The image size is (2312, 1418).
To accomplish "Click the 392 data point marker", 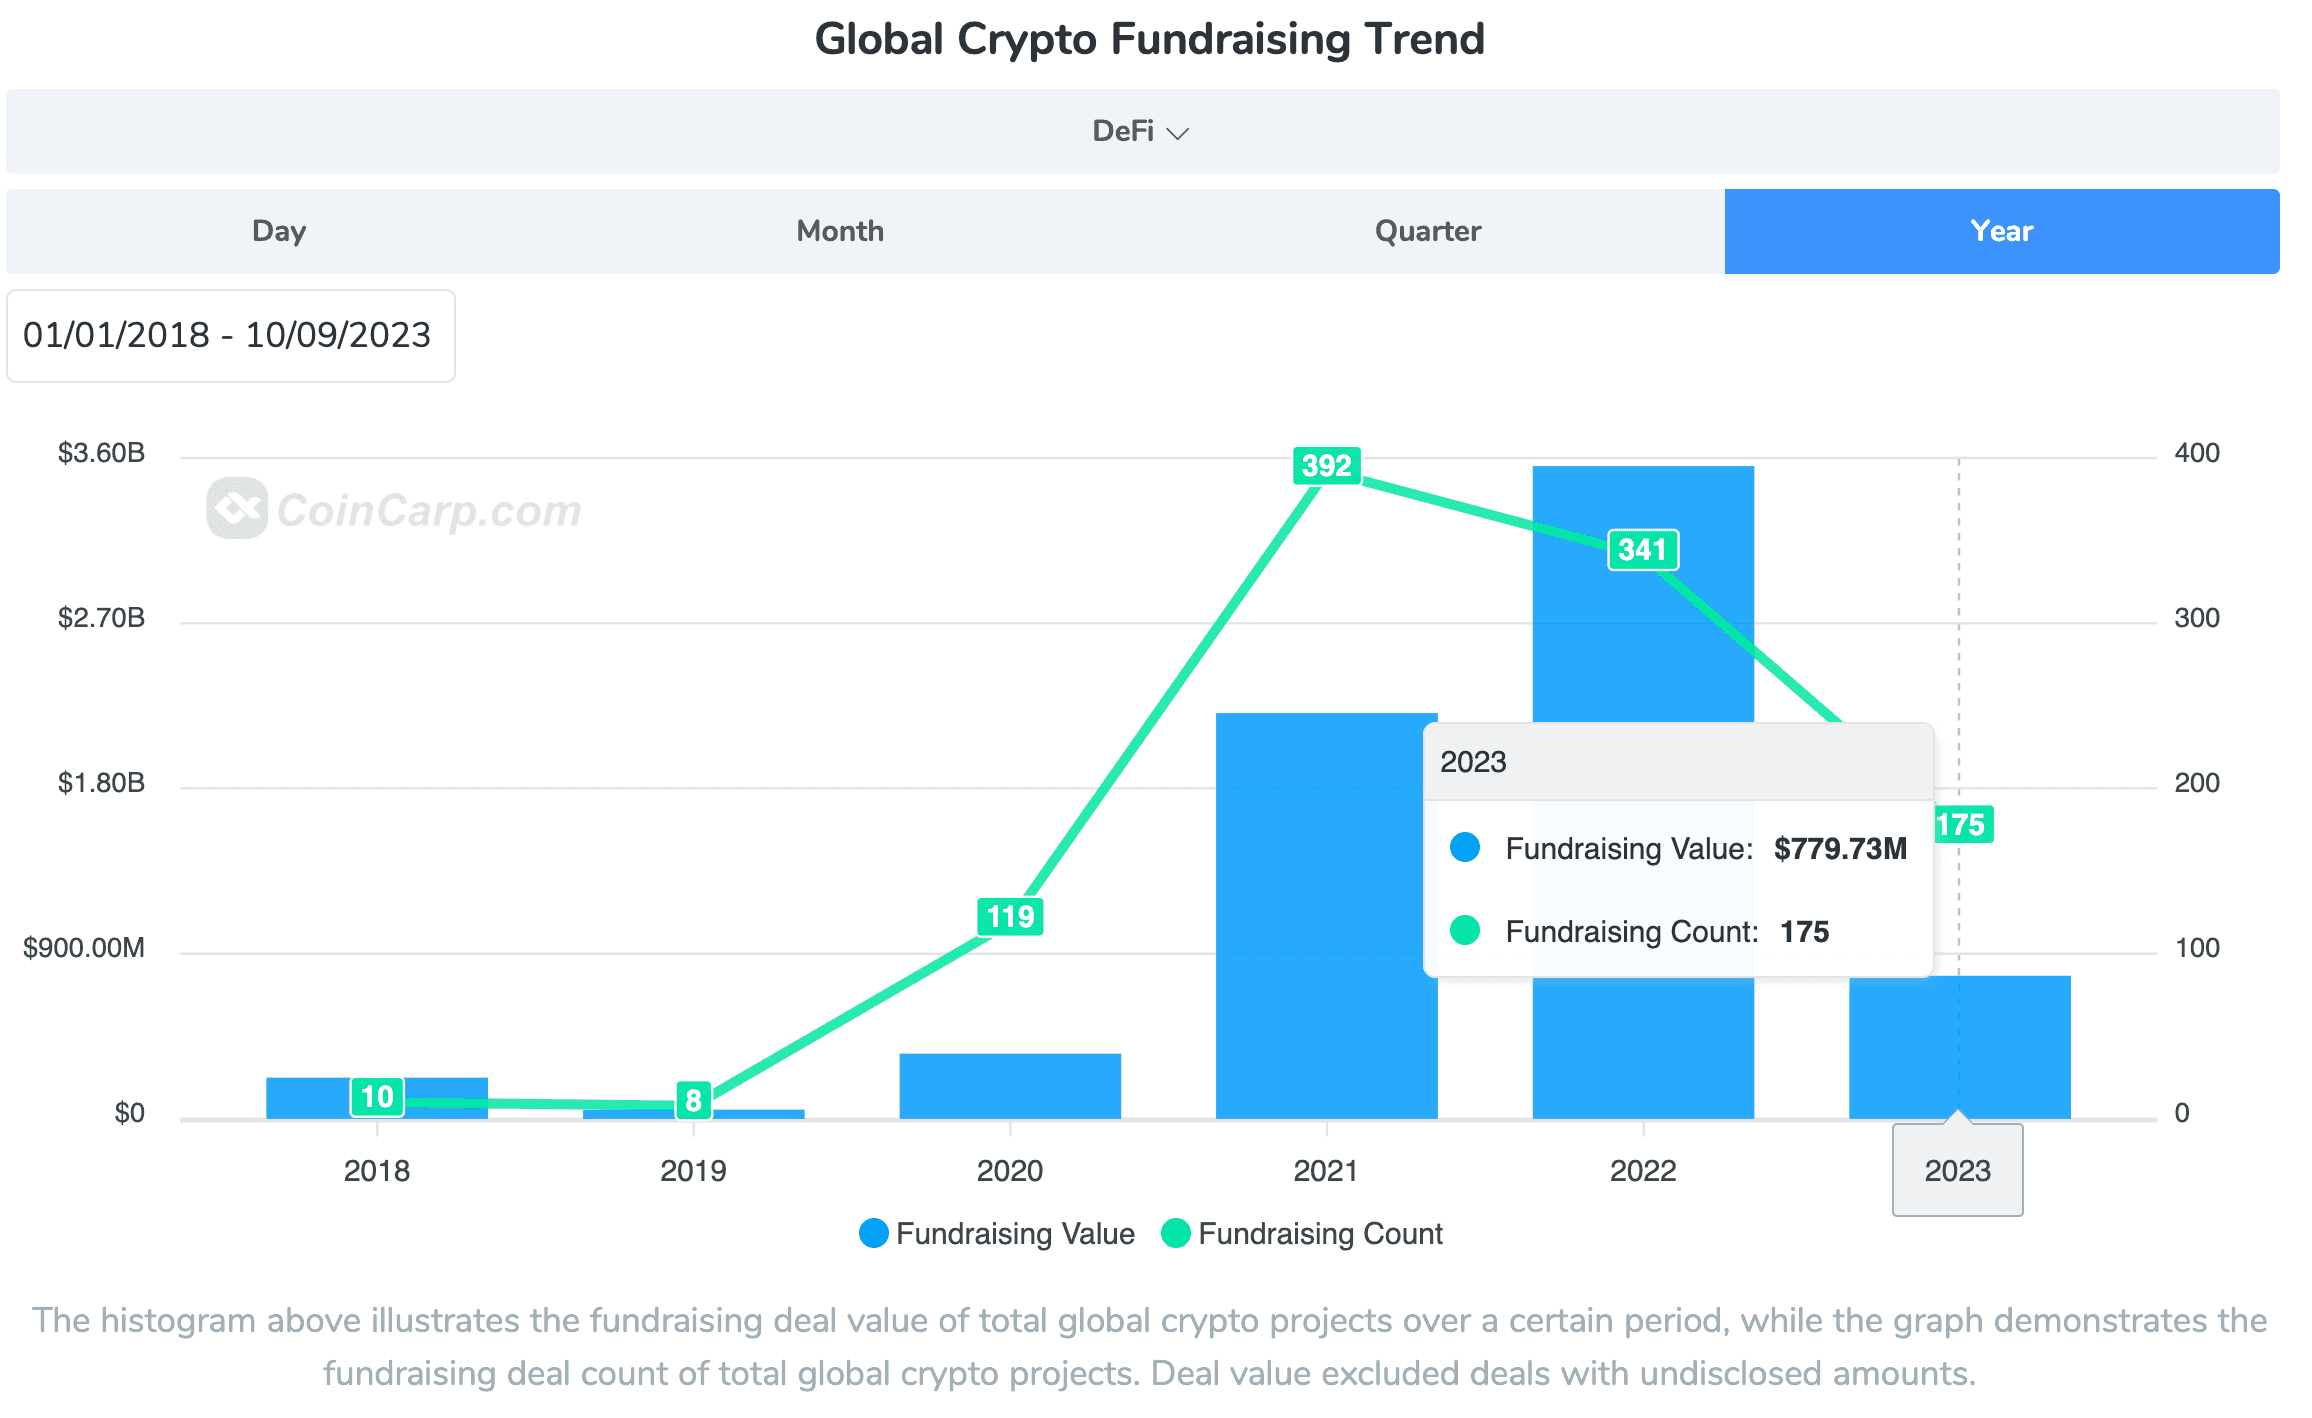I will (1326, 466).
